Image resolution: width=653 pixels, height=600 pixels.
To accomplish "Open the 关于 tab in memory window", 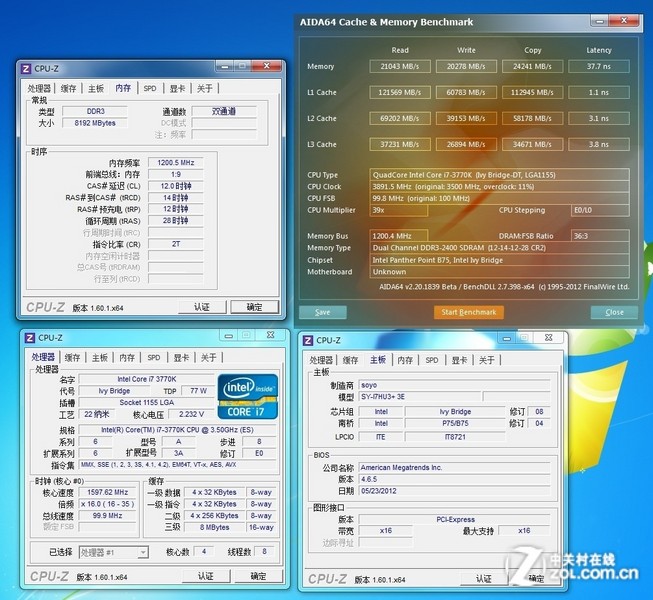I will pos(204,88).
